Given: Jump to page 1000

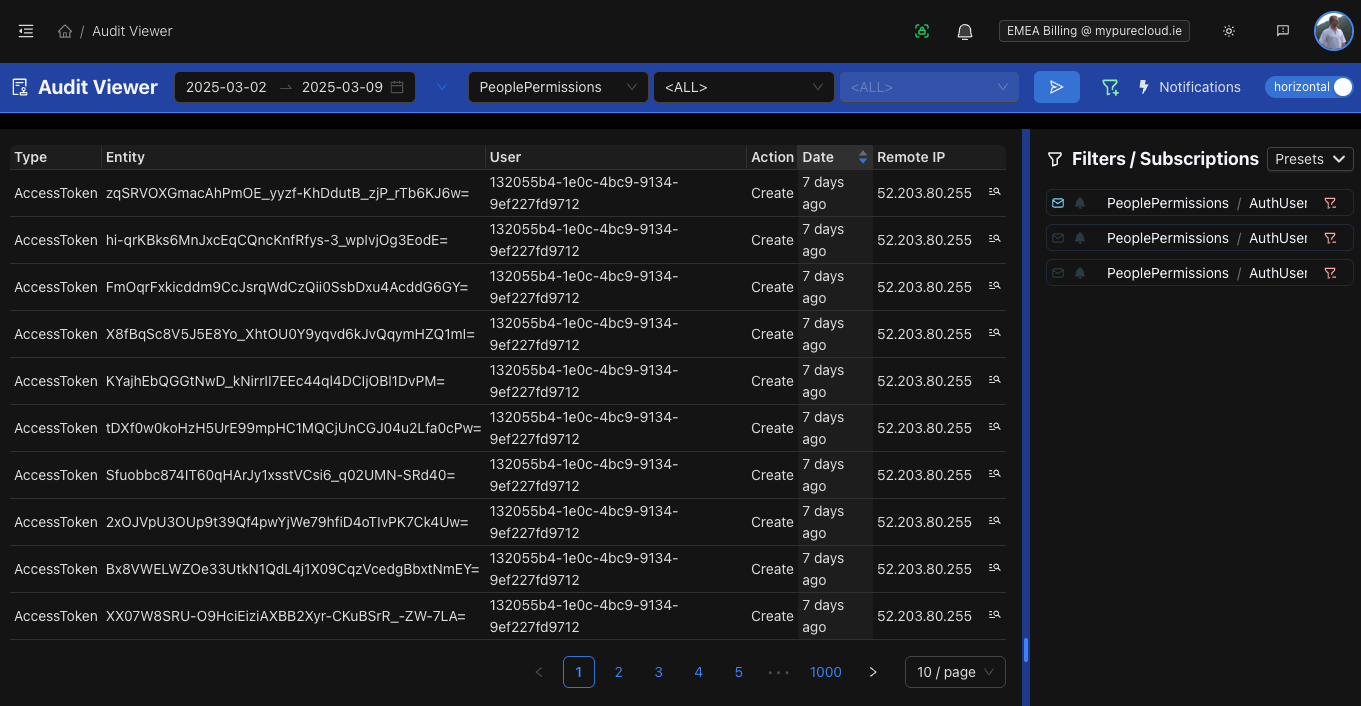Looking at the screenshot, I should [826, 672].
